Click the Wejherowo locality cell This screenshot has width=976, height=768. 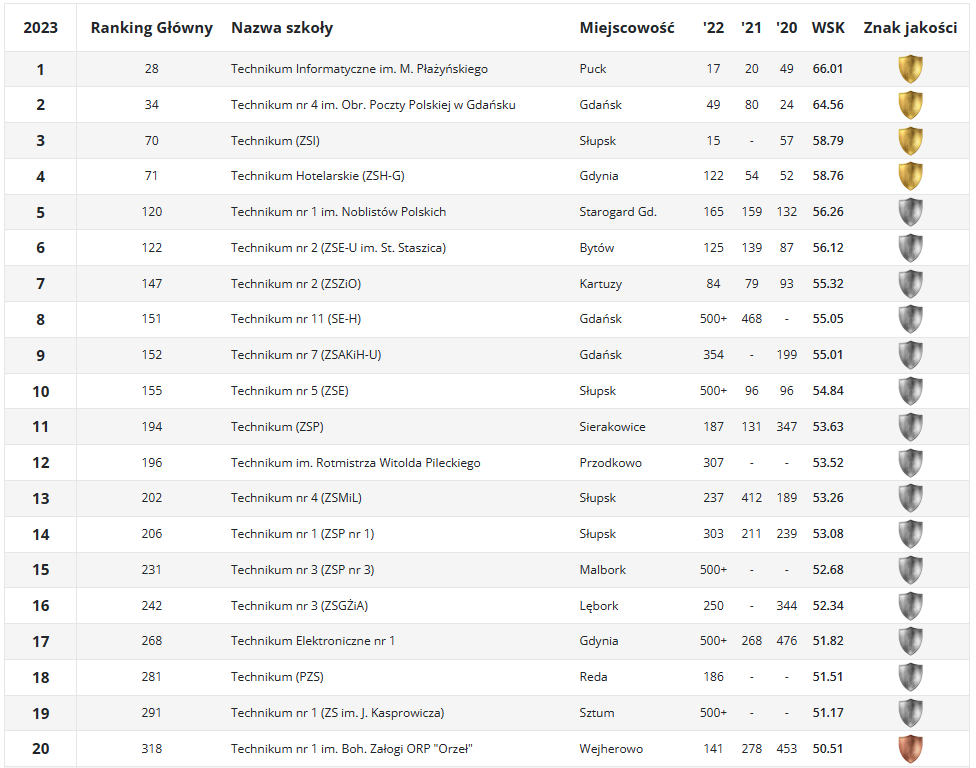(x=611, y=749)
